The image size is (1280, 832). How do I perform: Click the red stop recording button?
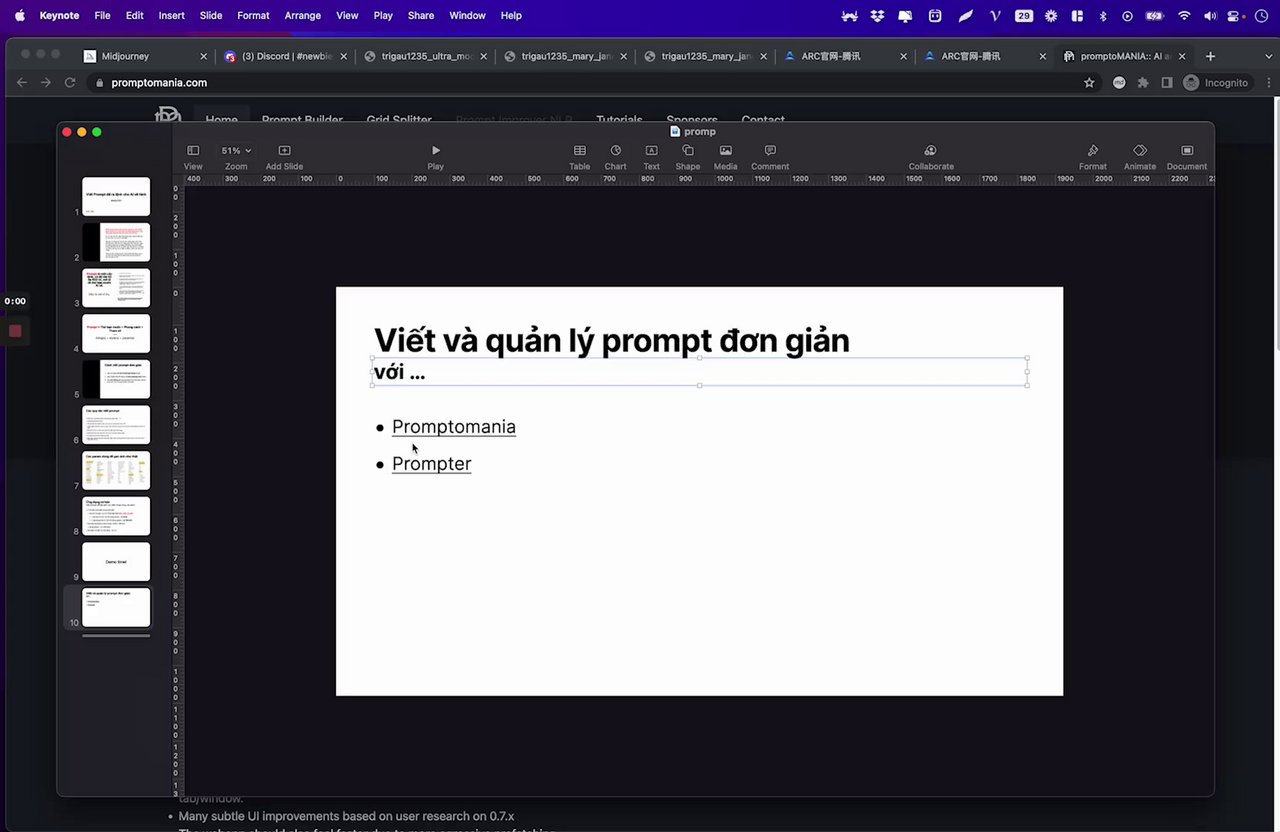pyautogui.click(x=15, y=331)
